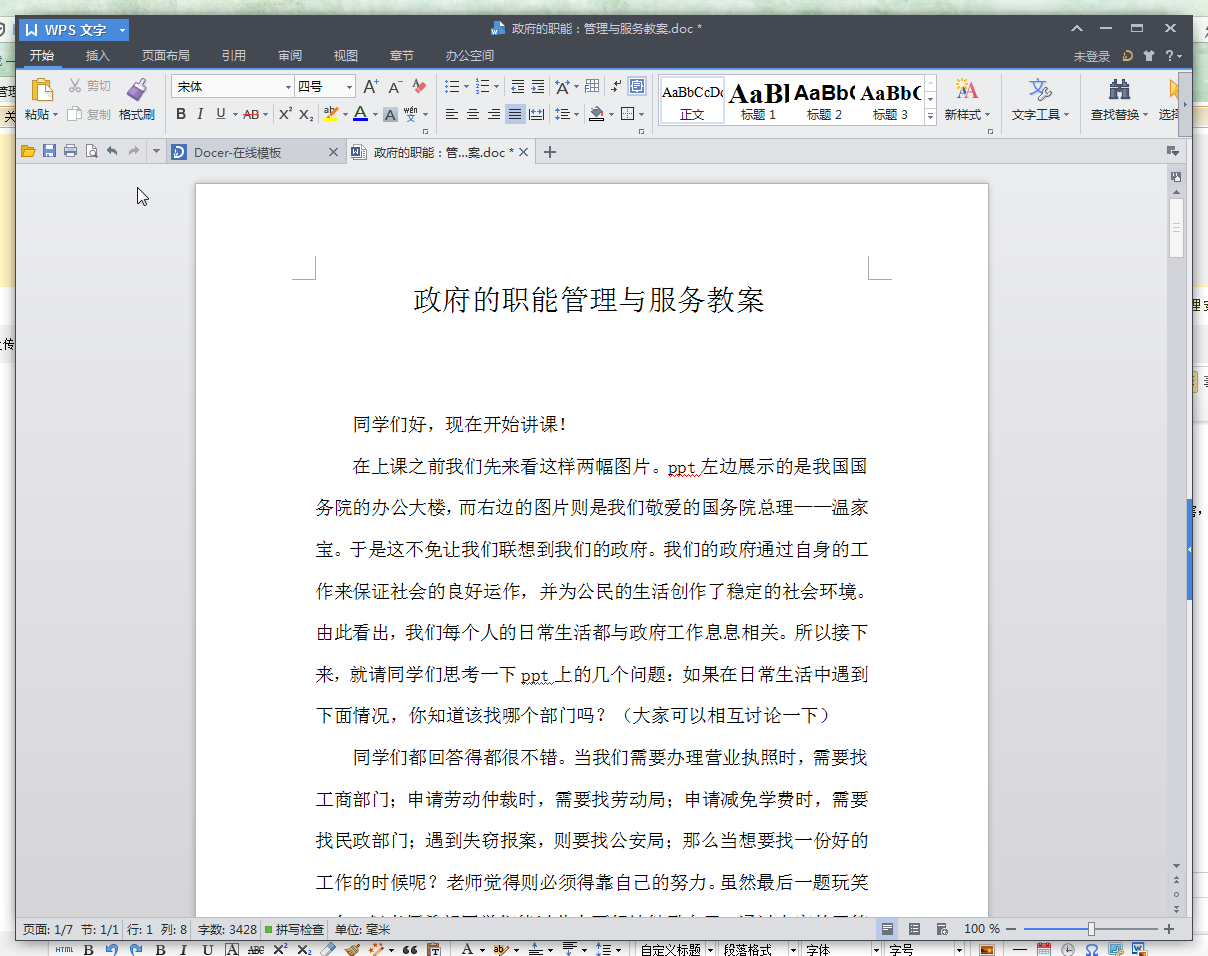Select the Format Painter (格式刷) tool
The image size is (1208, 956).
pos(137,100)
